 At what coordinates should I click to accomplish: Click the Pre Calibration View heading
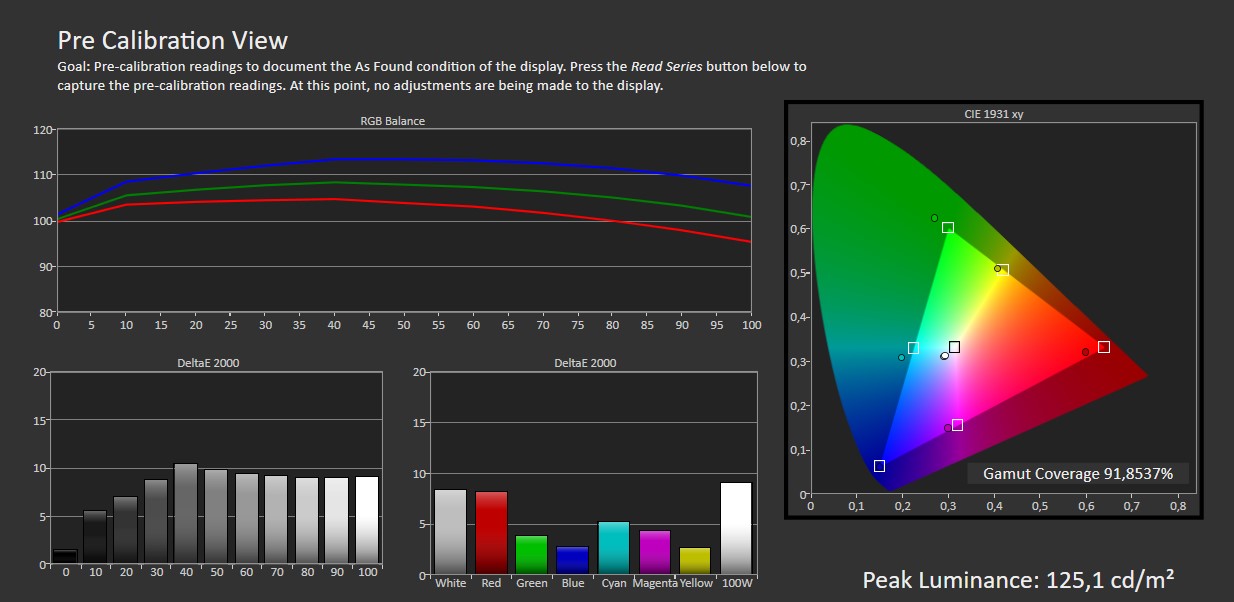pyautogui.click(x=172, y=40)
